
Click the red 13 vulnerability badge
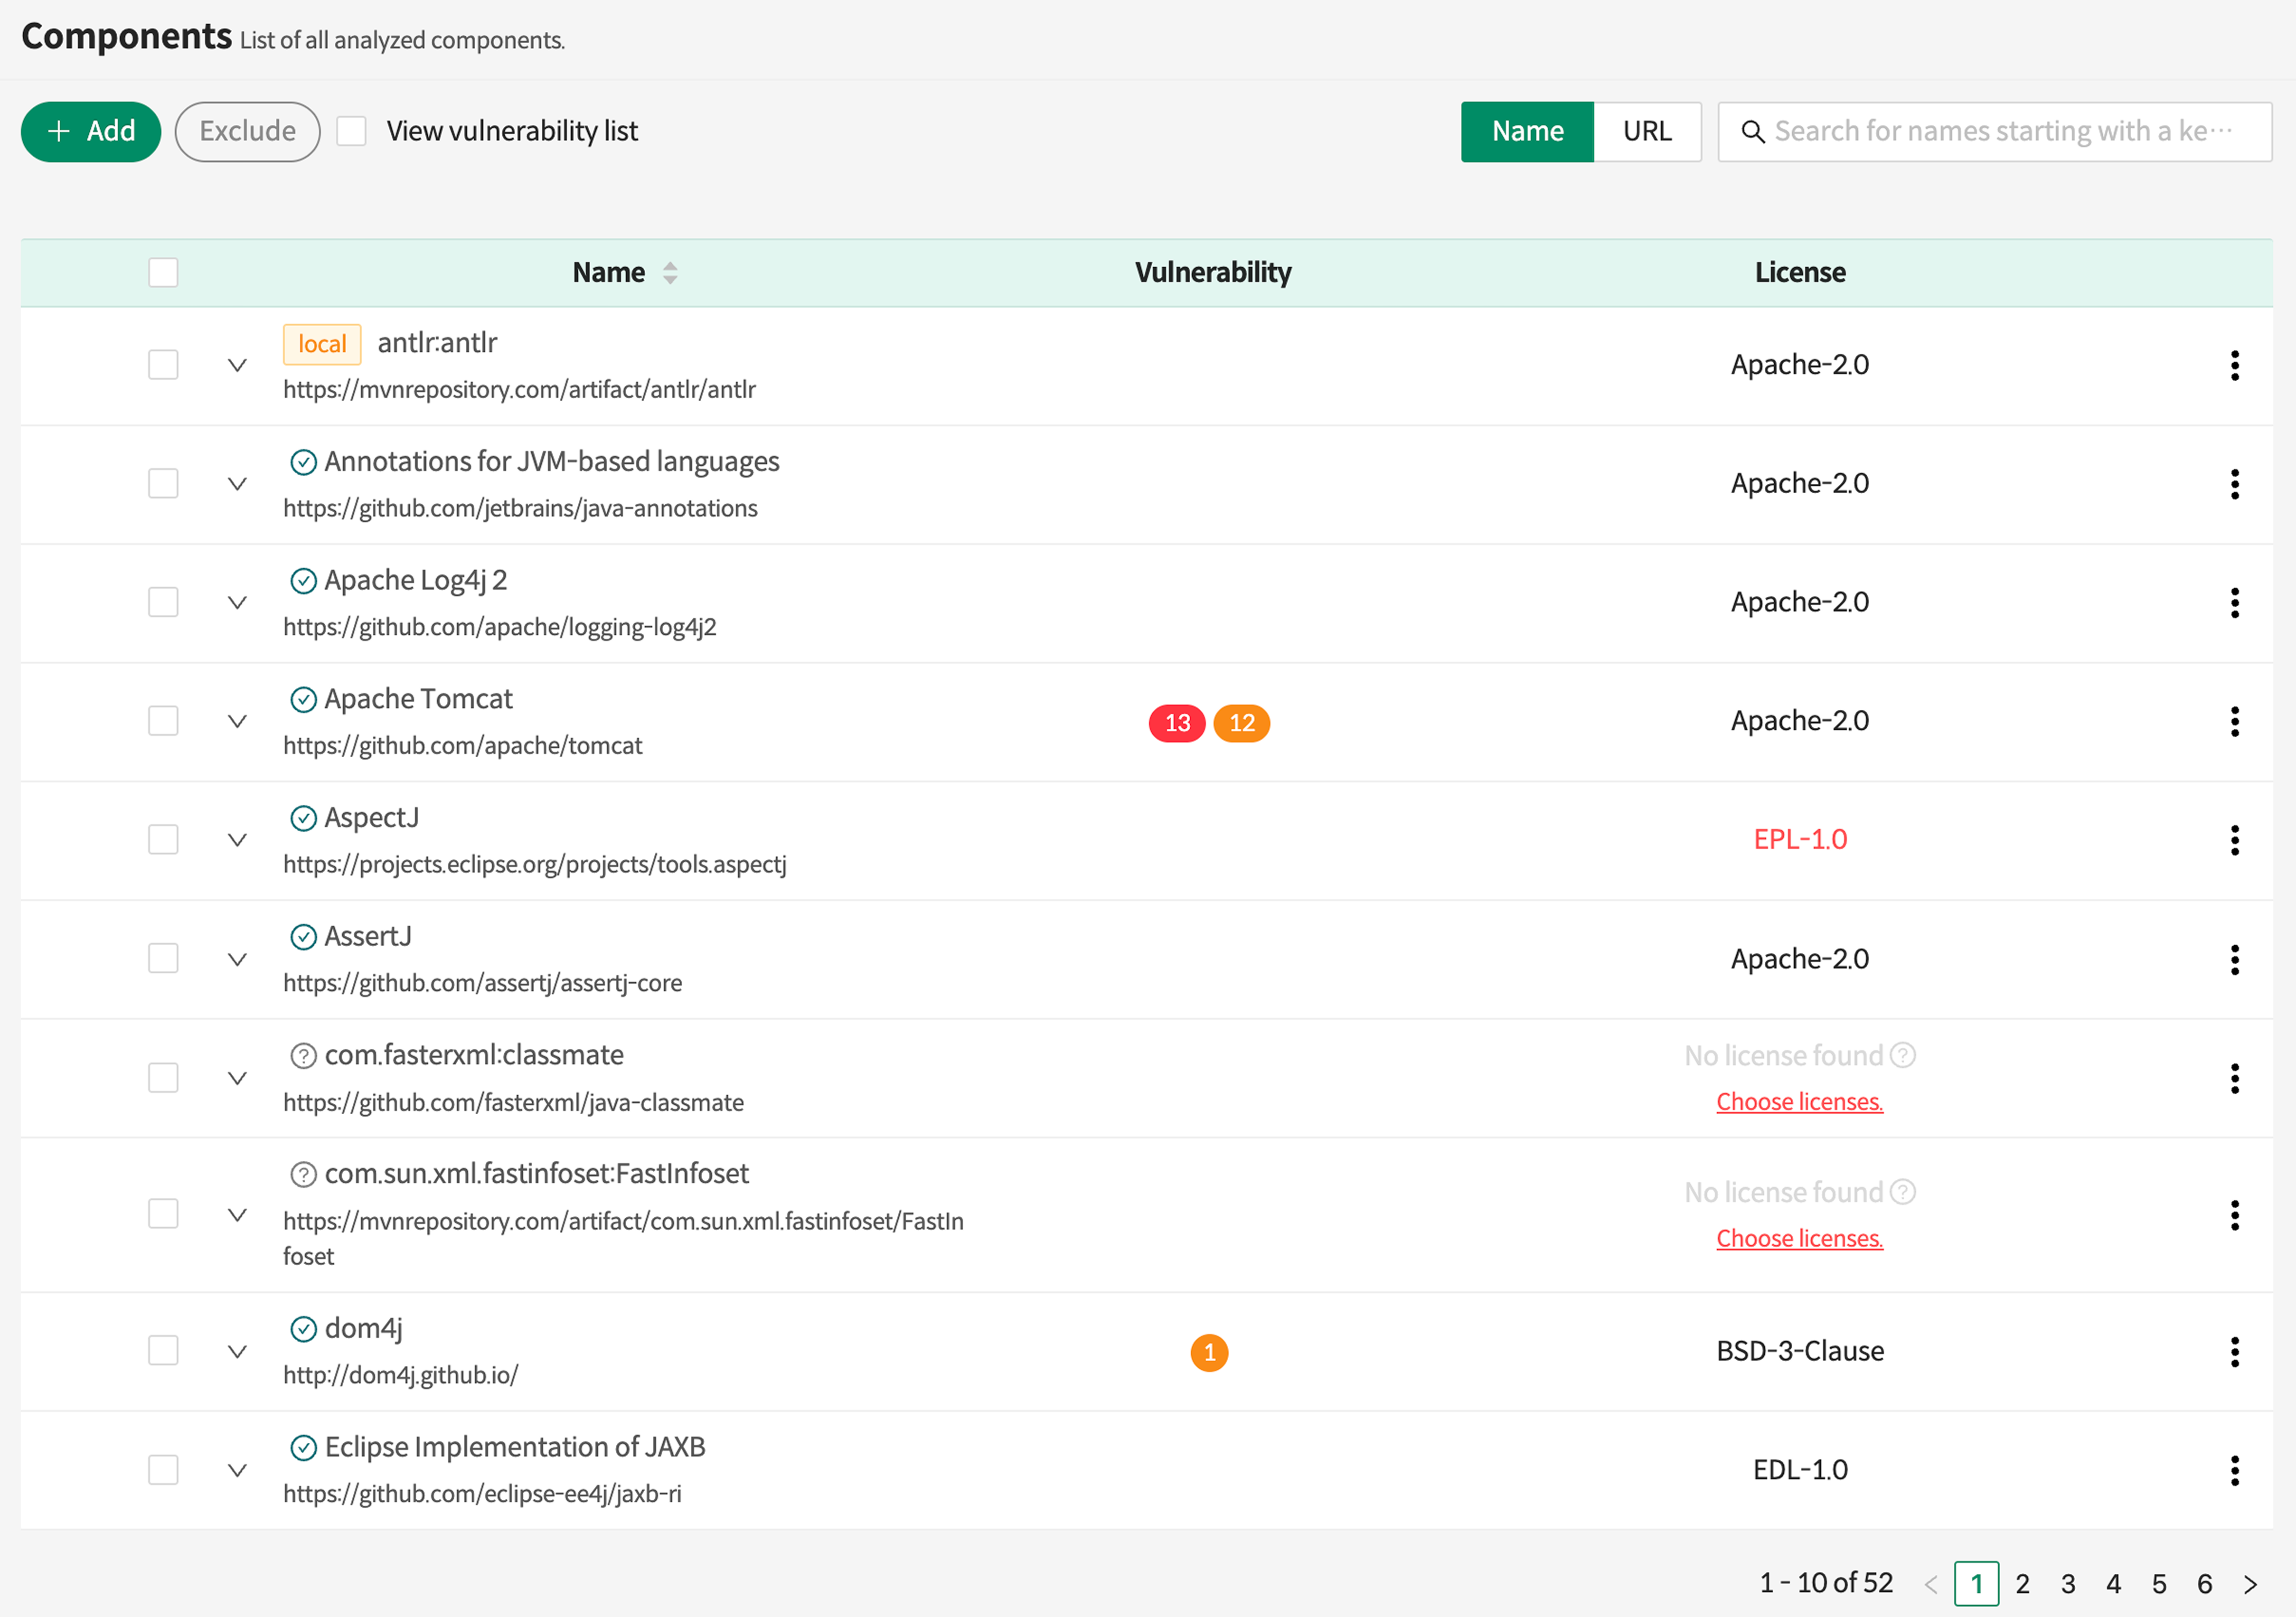tap(1176, 722)
